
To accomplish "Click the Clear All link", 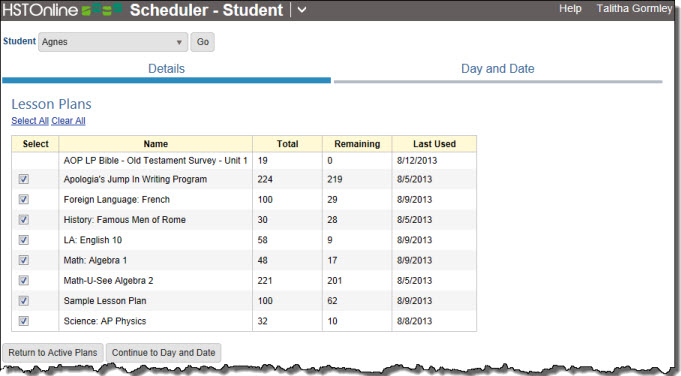I will 68,121.
